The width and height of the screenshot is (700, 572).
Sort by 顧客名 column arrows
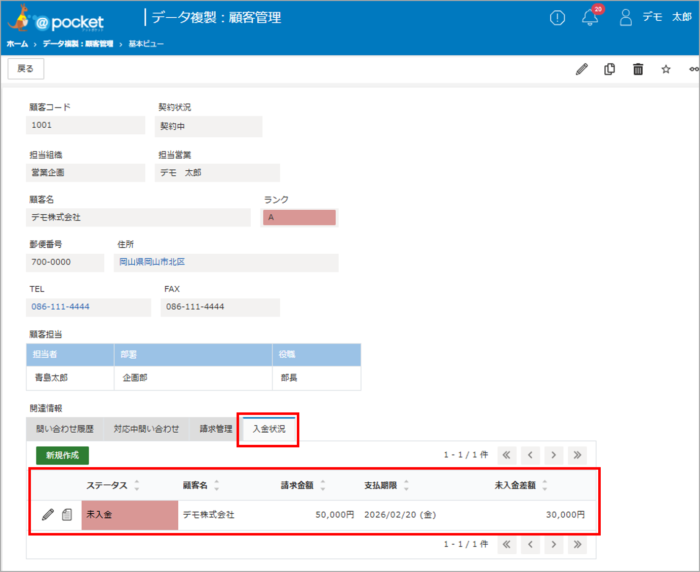click(217, 485)
